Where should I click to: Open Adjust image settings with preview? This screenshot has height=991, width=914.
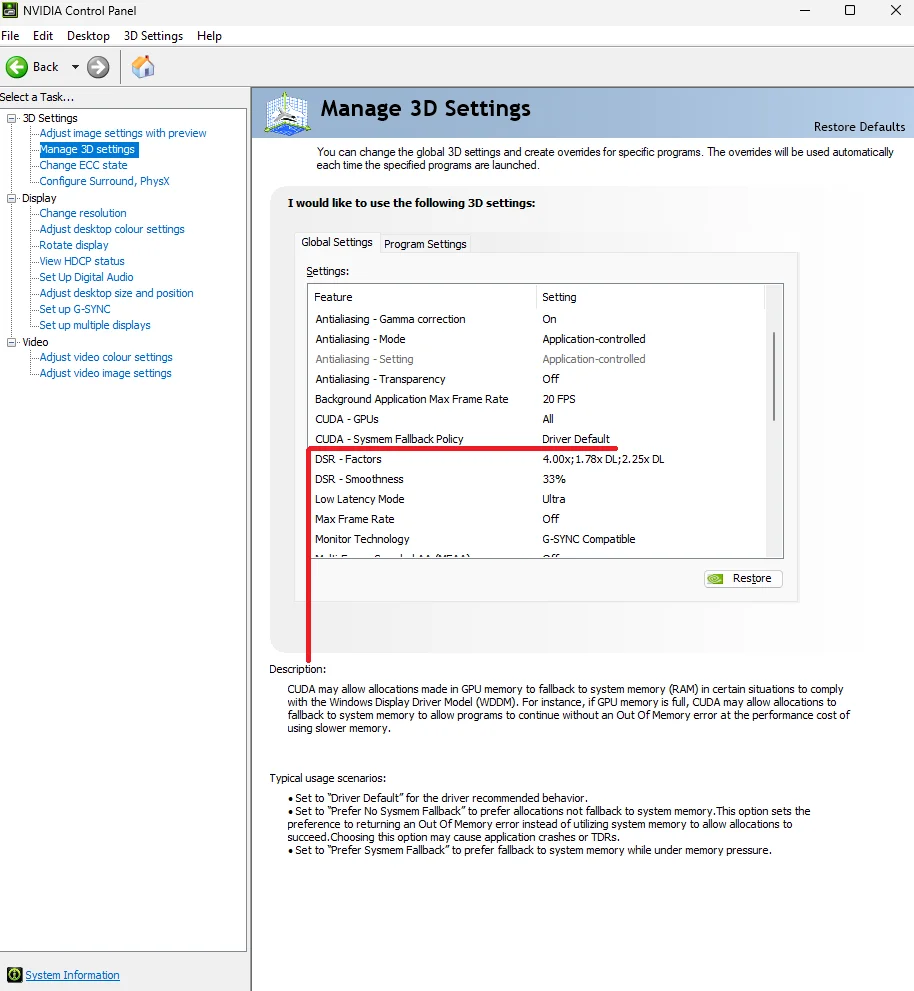coord(123,133)
